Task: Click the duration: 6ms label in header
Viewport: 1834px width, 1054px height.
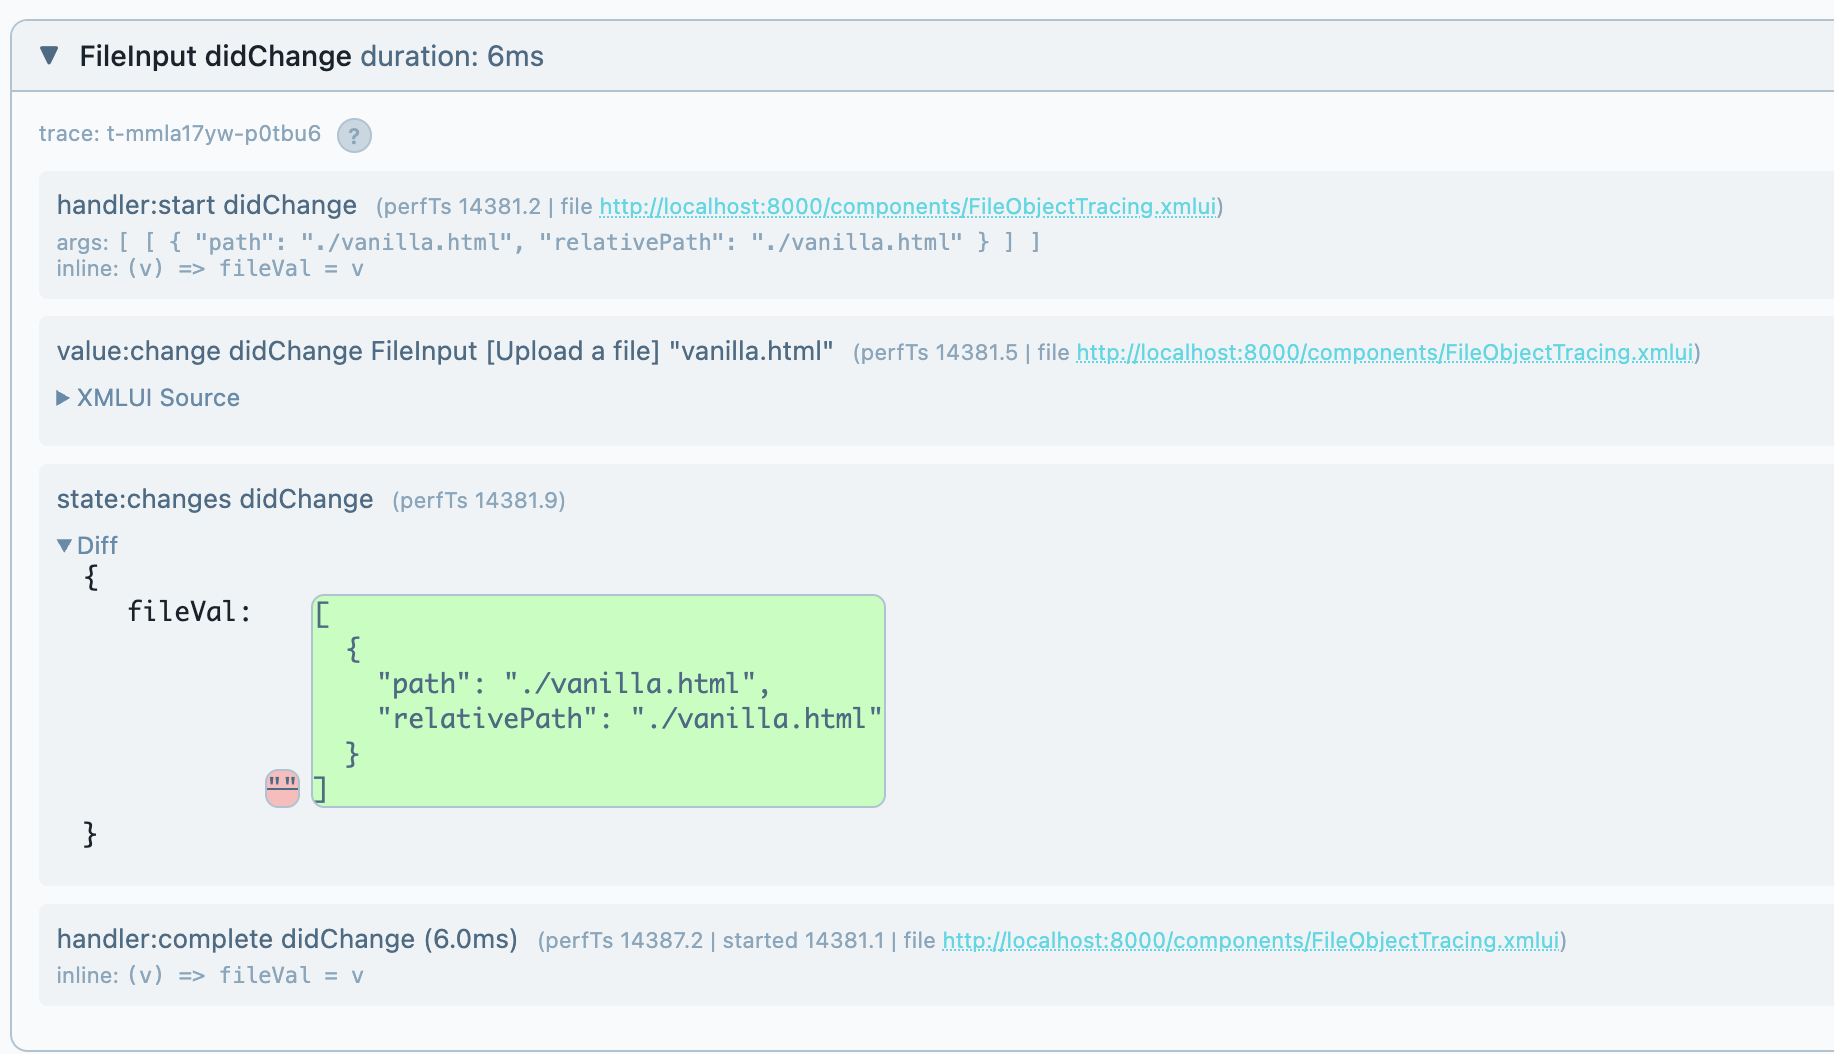Action: point(452,56)
